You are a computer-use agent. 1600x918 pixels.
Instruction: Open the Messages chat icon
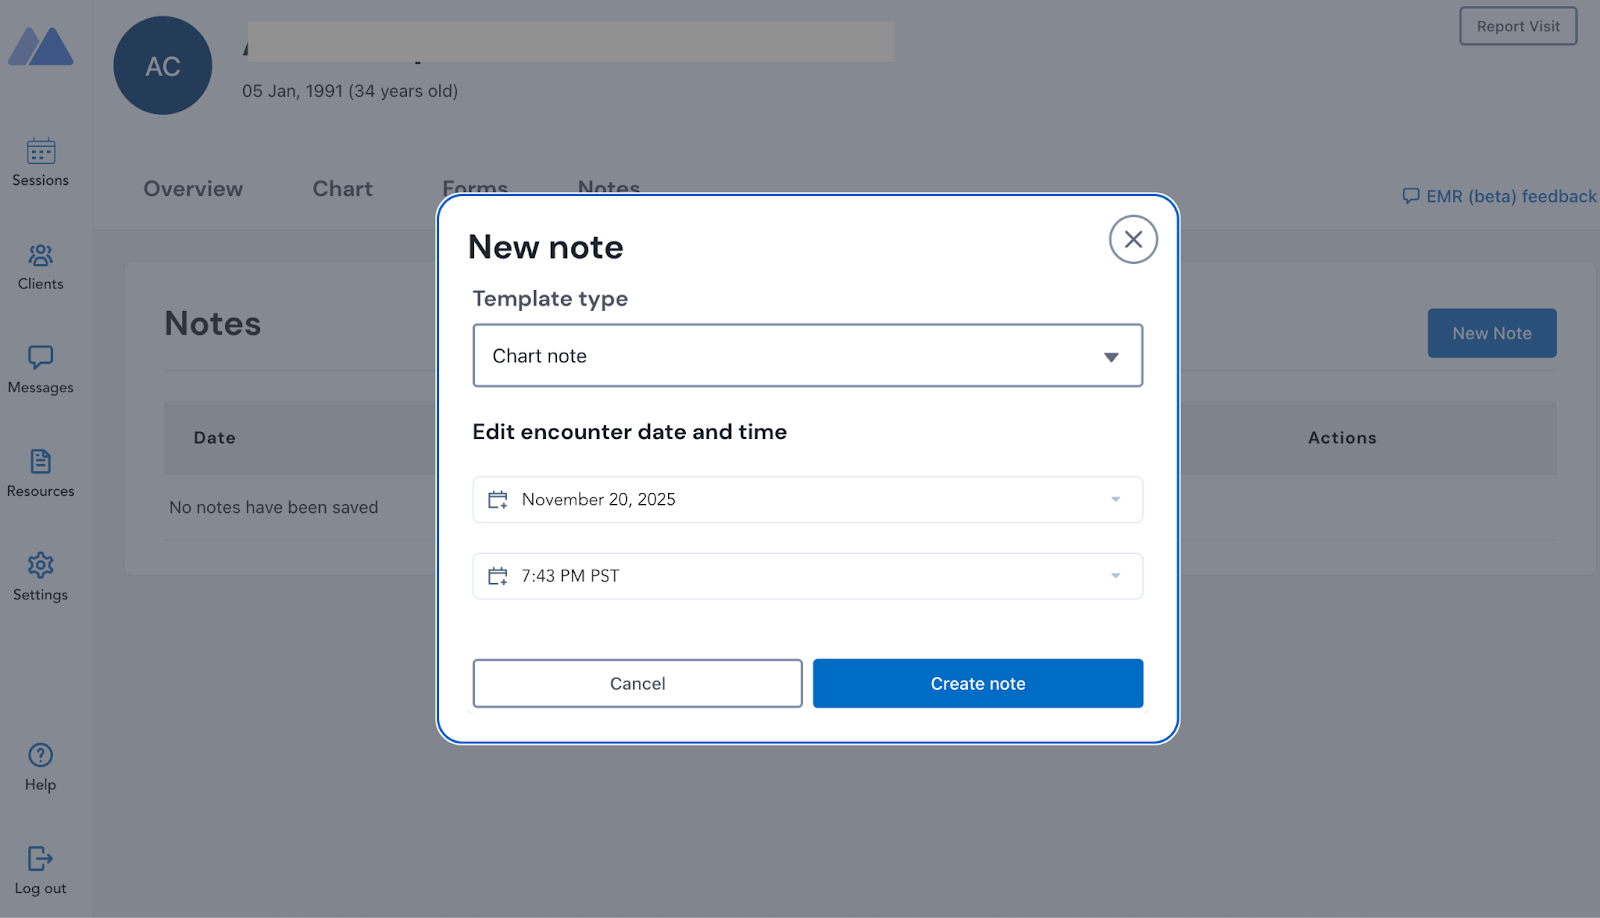41,358
